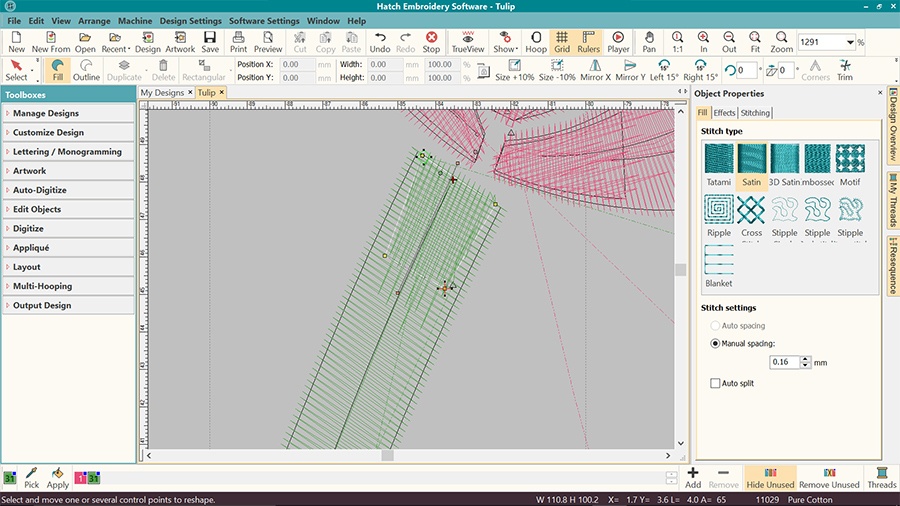Switch to the Effects tab
Viewport: 900px width, 506px height.
pyautogui.click(x=724, y=113)
